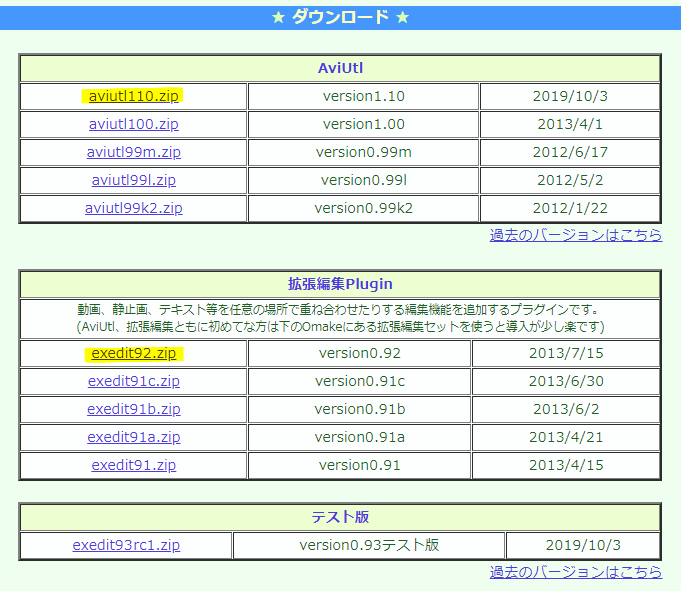Screen dimensions: 681x591
Task: Select the version0.91 cell in exedit91.zip row
Action: (360, 465)
